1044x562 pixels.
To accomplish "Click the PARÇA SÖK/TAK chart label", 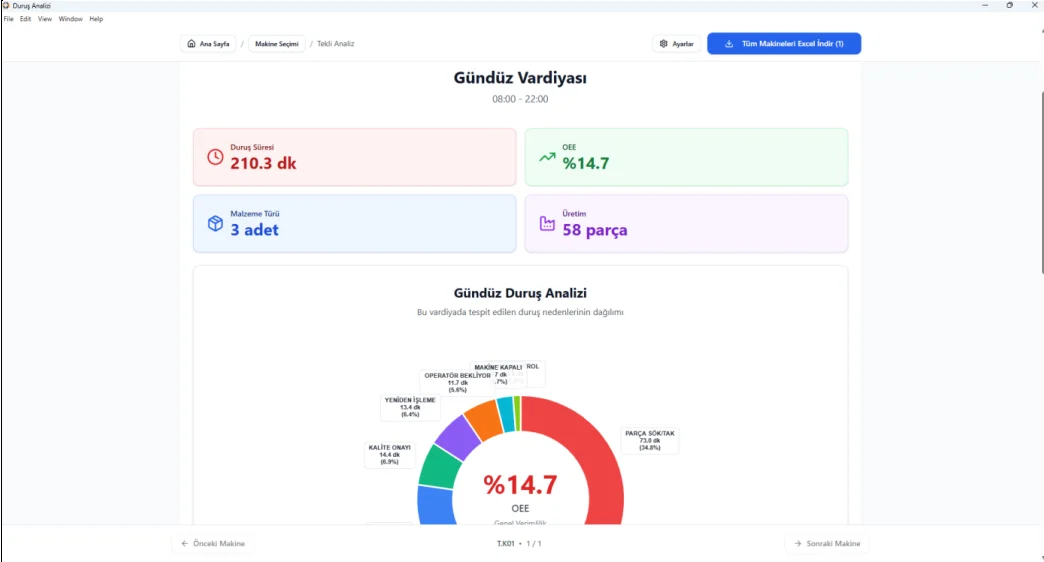I will click(x=650, y=440).
